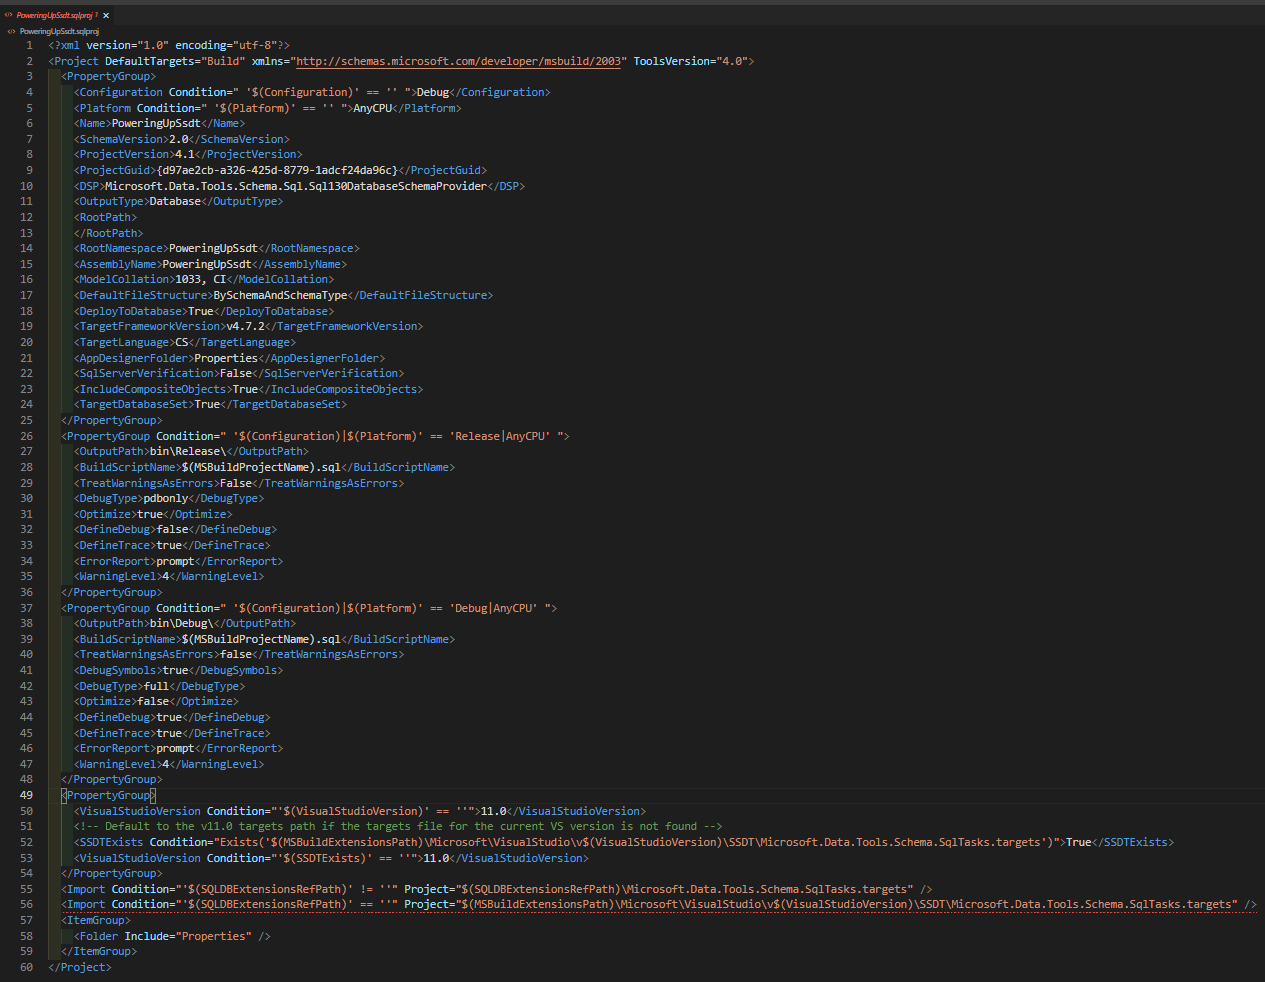
Task: Click the SchemaVersion value 2.0
Action: (x=178, y=139)
